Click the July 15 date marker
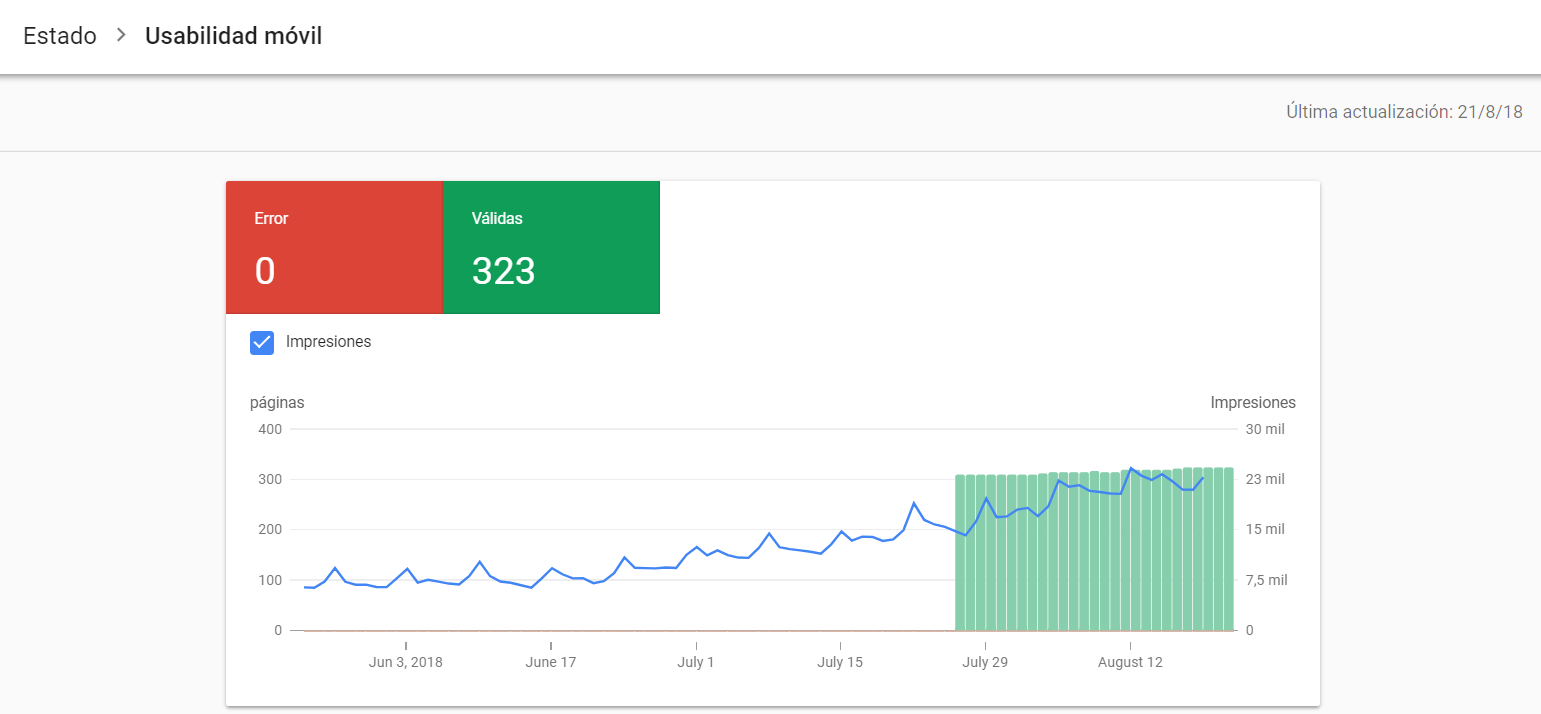Screen dimensions: 1541x714 point(840,662)
